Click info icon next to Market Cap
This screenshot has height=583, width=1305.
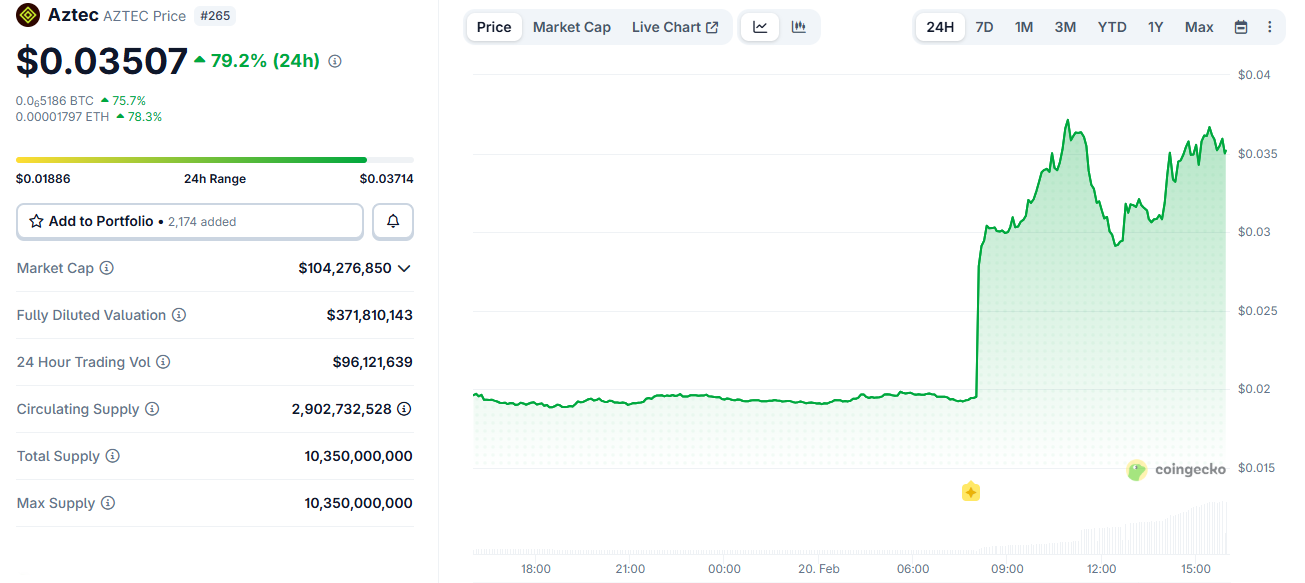107,268
